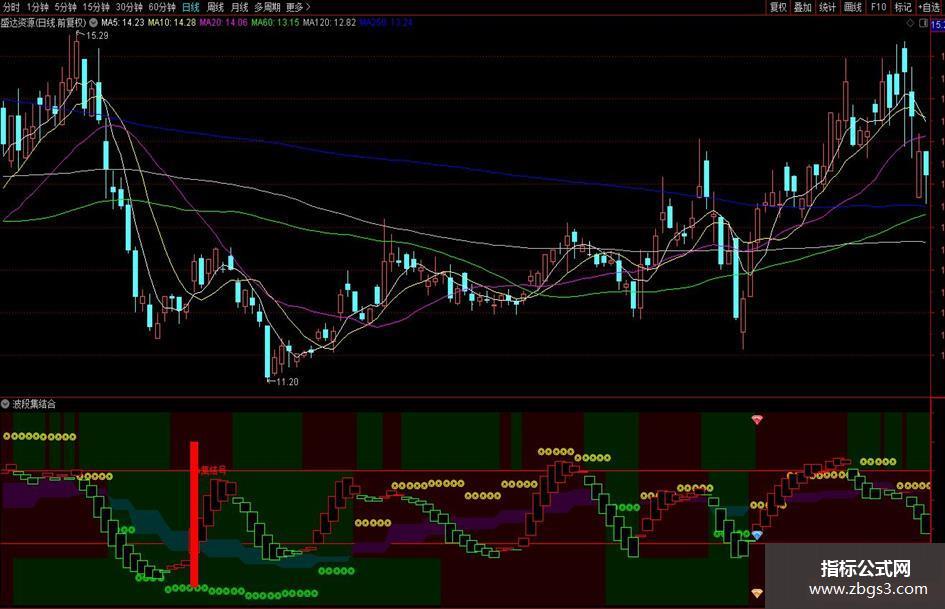This screenshot has width=945, height=609.
Task: Open the 复权 adjustment option
Action: tap(778, 7)
